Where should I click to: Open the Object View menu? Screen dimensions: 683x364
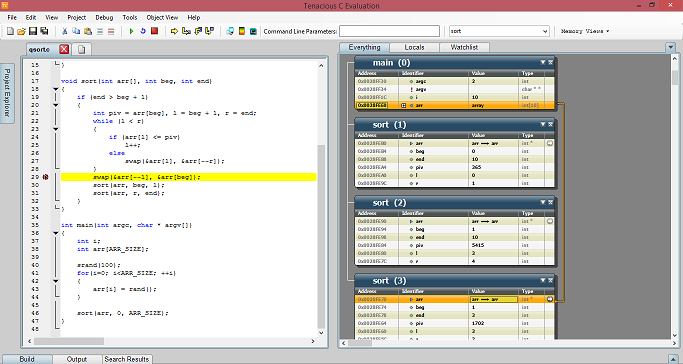(x=162, y=17)
